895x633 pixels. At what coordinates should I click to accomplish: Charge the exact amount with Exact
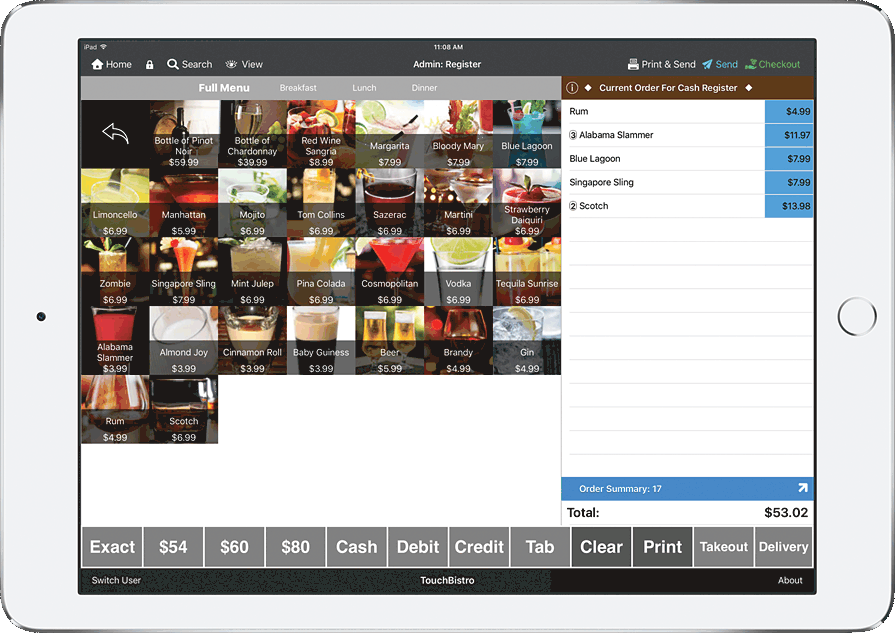[111, 547]
